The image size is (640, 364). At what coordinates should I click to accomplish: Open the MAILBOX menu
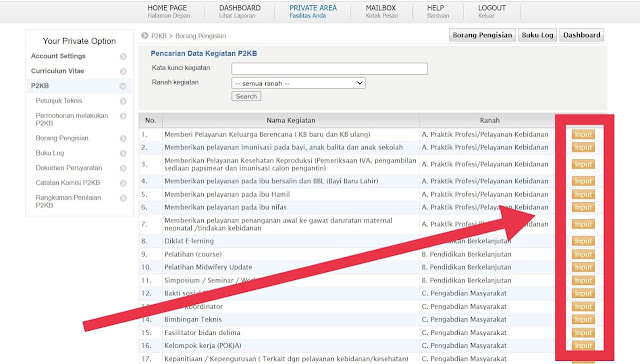pyautogui.click(x=381, y=11)
